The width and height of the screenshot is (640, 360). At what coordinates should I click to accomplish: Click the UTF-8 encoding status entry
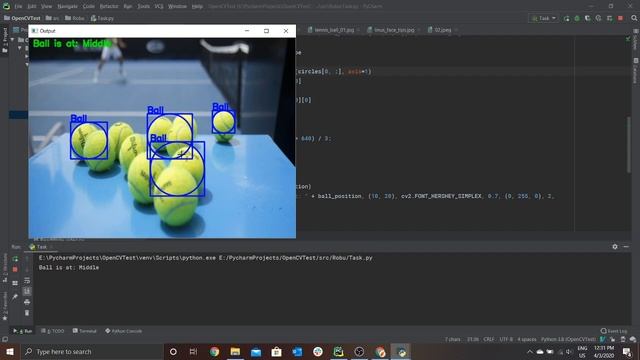point(506,340)
